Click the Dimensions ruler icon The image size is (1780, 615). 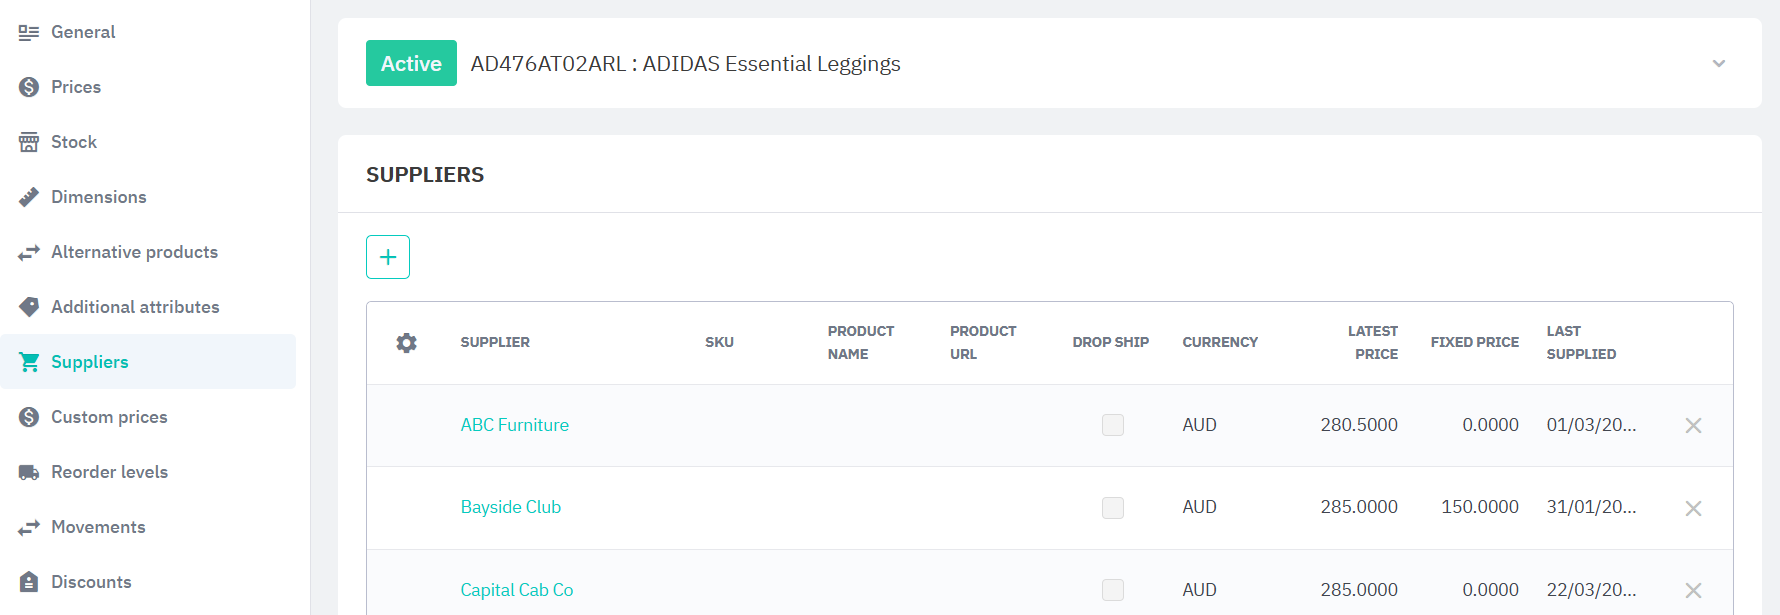[29, 197]
